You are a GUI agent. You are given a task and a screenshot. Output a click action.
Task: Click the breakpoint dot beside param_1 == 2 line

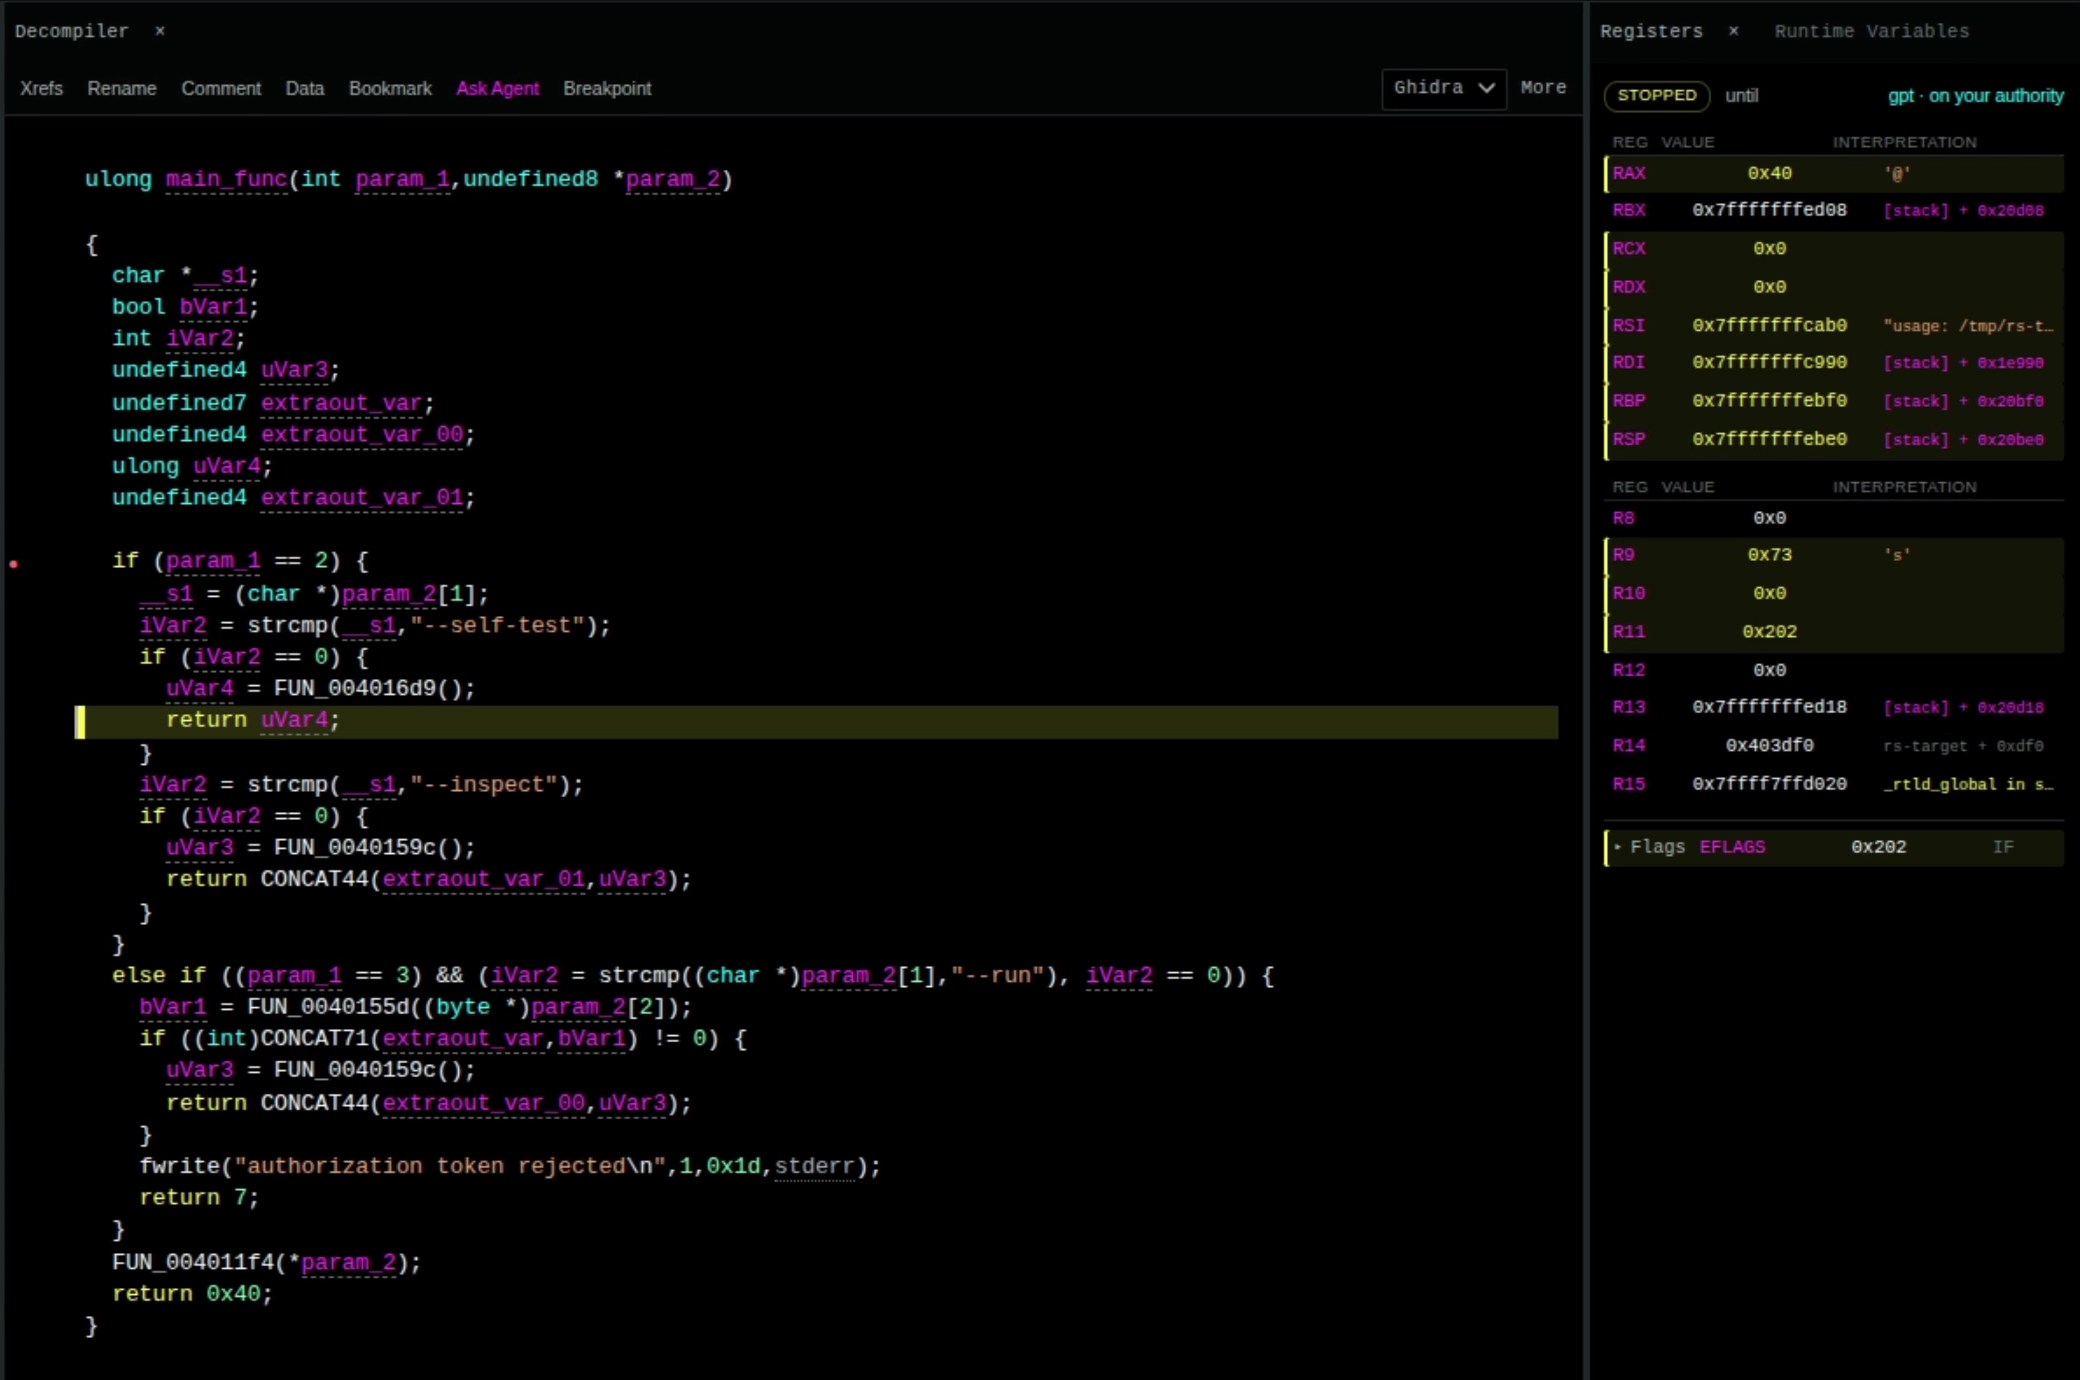14,564
